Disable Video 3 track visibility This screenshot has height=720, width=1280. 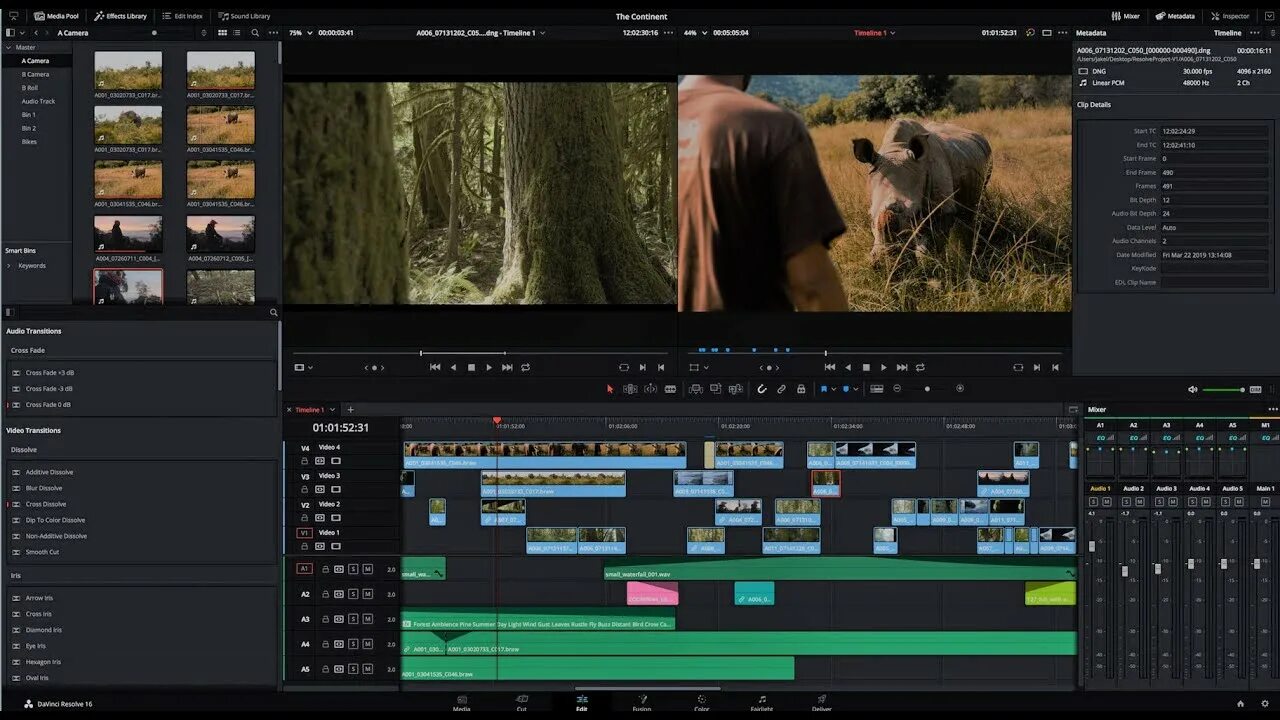point(335,489)
